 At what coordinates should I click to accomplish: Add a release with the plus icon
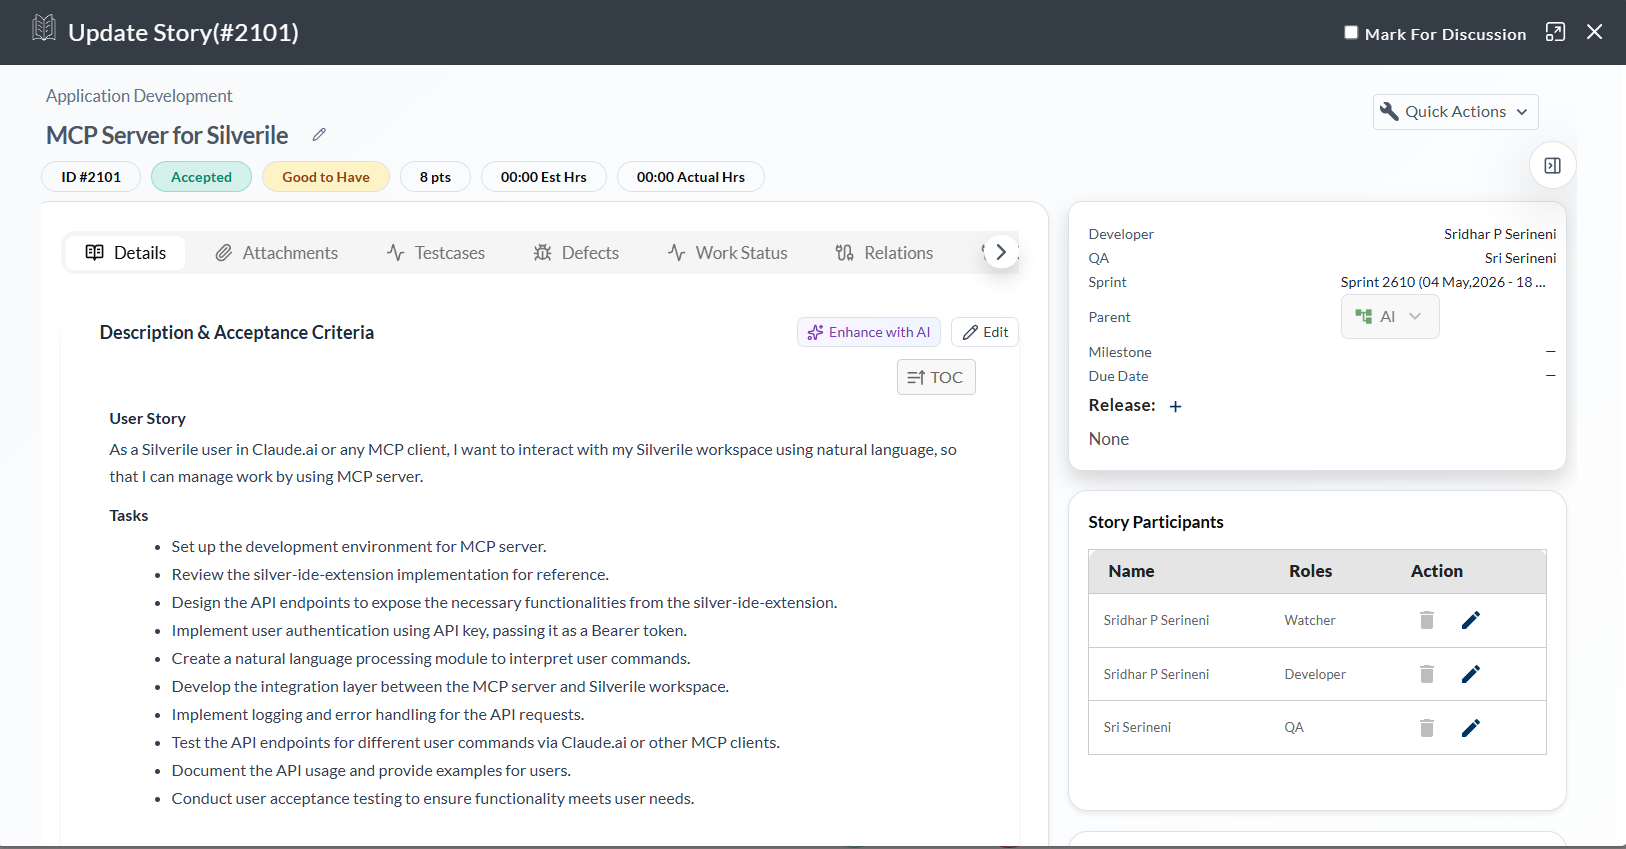pyautogui.click(x=1176, y=406)
